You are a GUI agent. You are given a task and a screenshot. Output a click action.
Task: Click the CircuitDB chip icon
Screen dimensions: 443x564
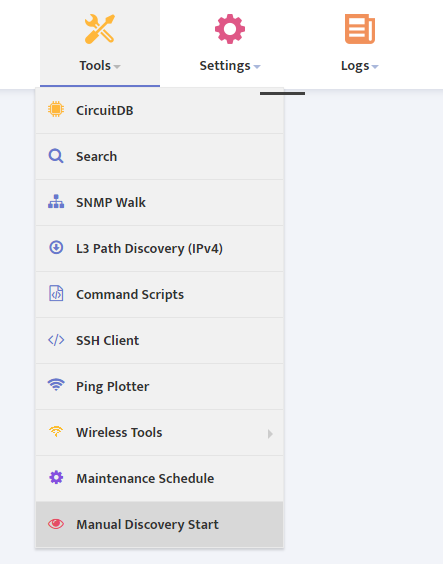coord(56,109)
